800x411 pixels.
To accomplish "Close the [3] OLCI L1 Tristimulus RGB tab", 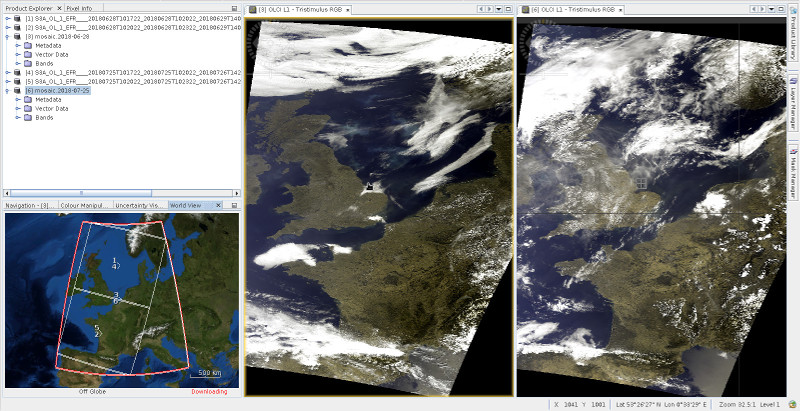I will [348, 10].
